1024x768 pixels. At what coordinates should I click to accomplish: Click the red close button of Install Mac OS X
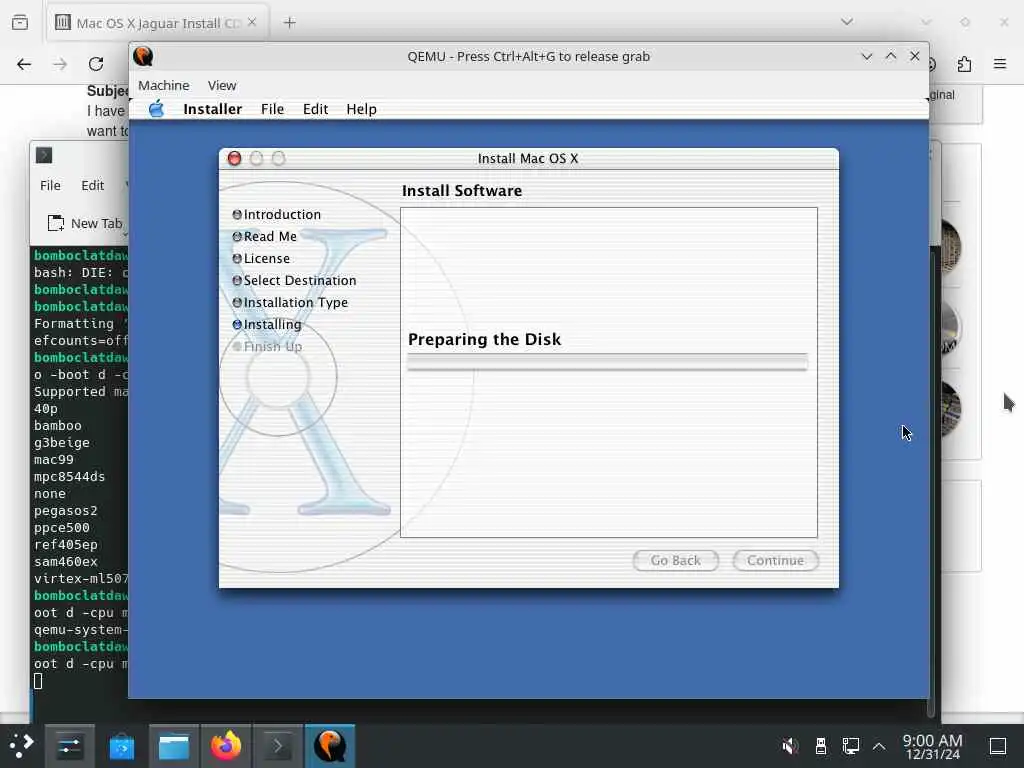pyautogui.click(x=234, y=159)
